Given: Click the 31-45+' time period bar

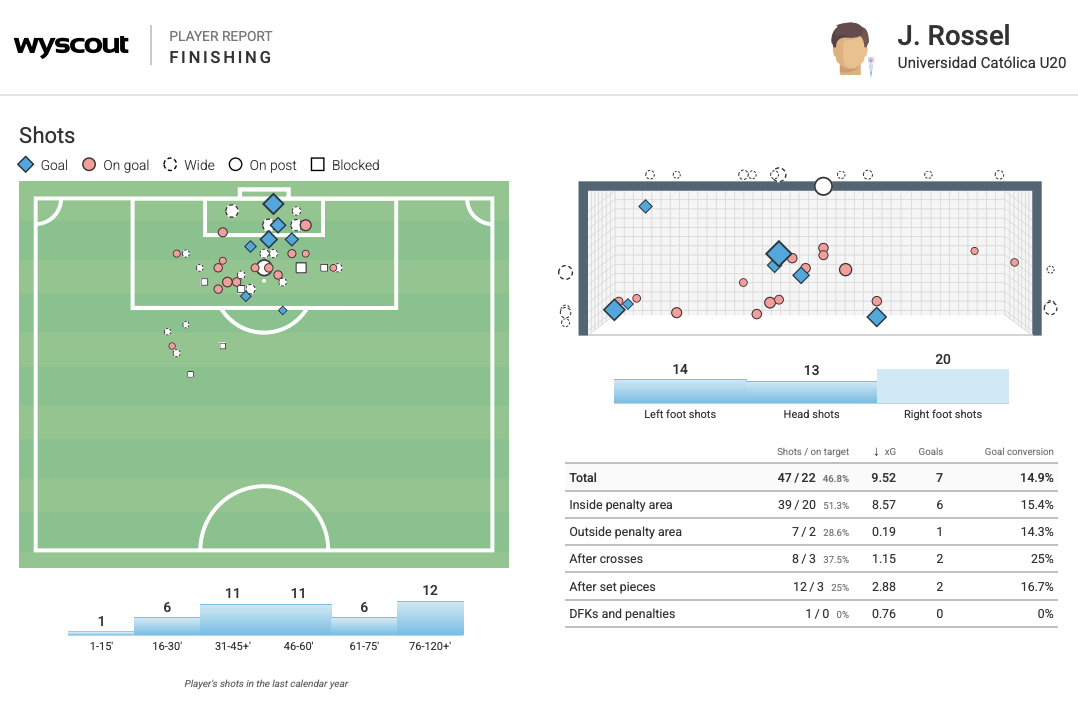Looking at the screenshot, I should click(233, 619).
